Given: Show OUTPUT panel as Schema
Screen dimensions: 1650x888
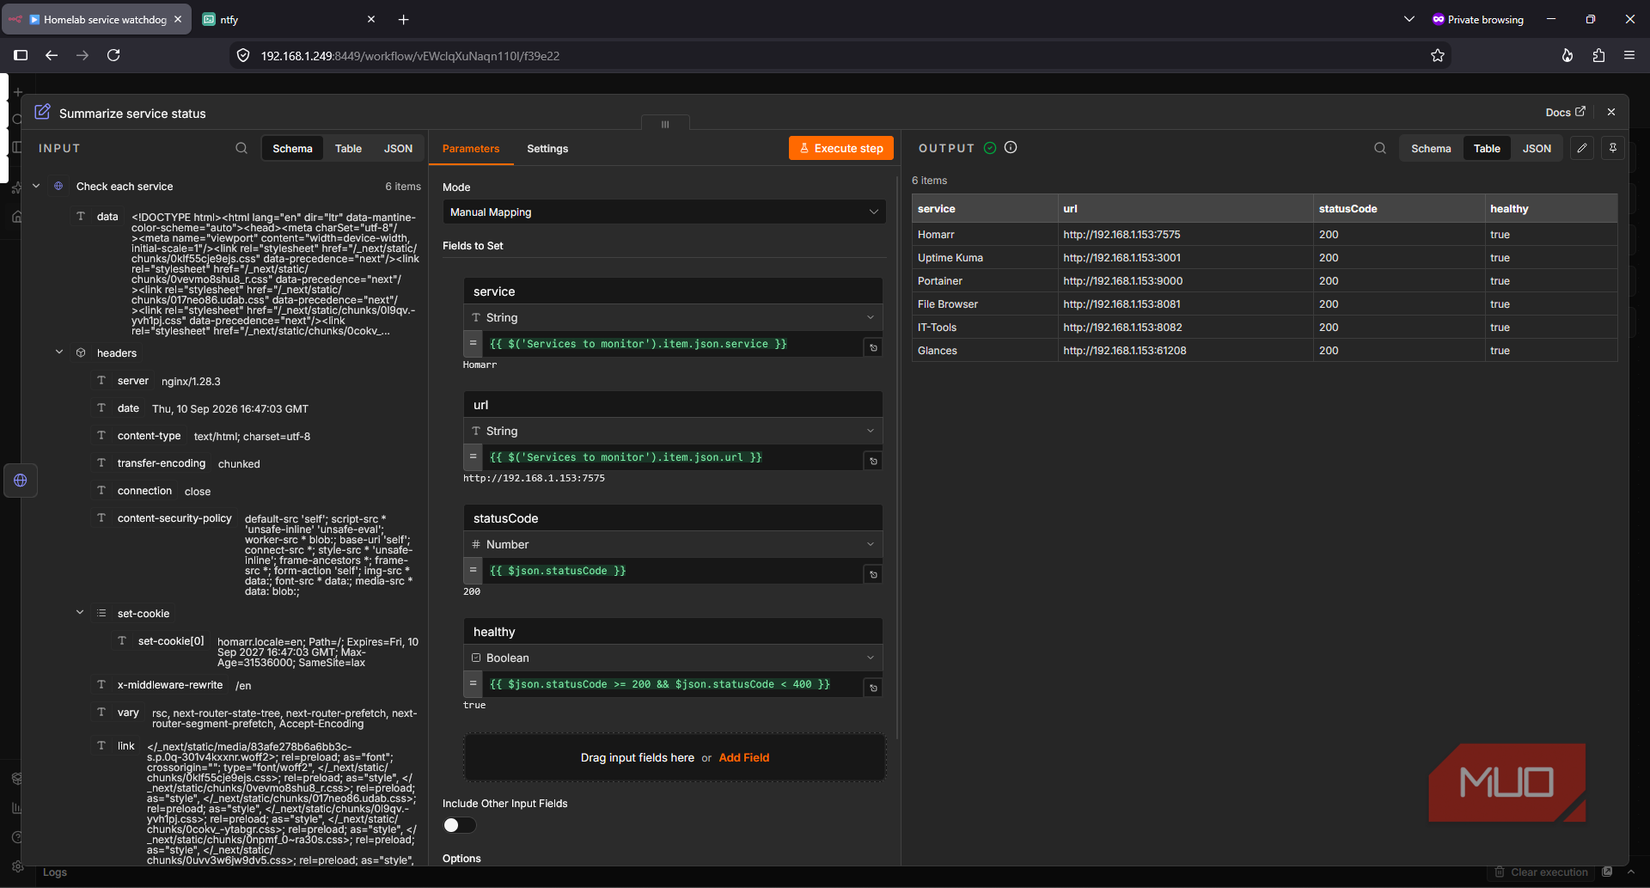Looking at the screenshot, I should pyautogui.click(x=1431, y=148).
